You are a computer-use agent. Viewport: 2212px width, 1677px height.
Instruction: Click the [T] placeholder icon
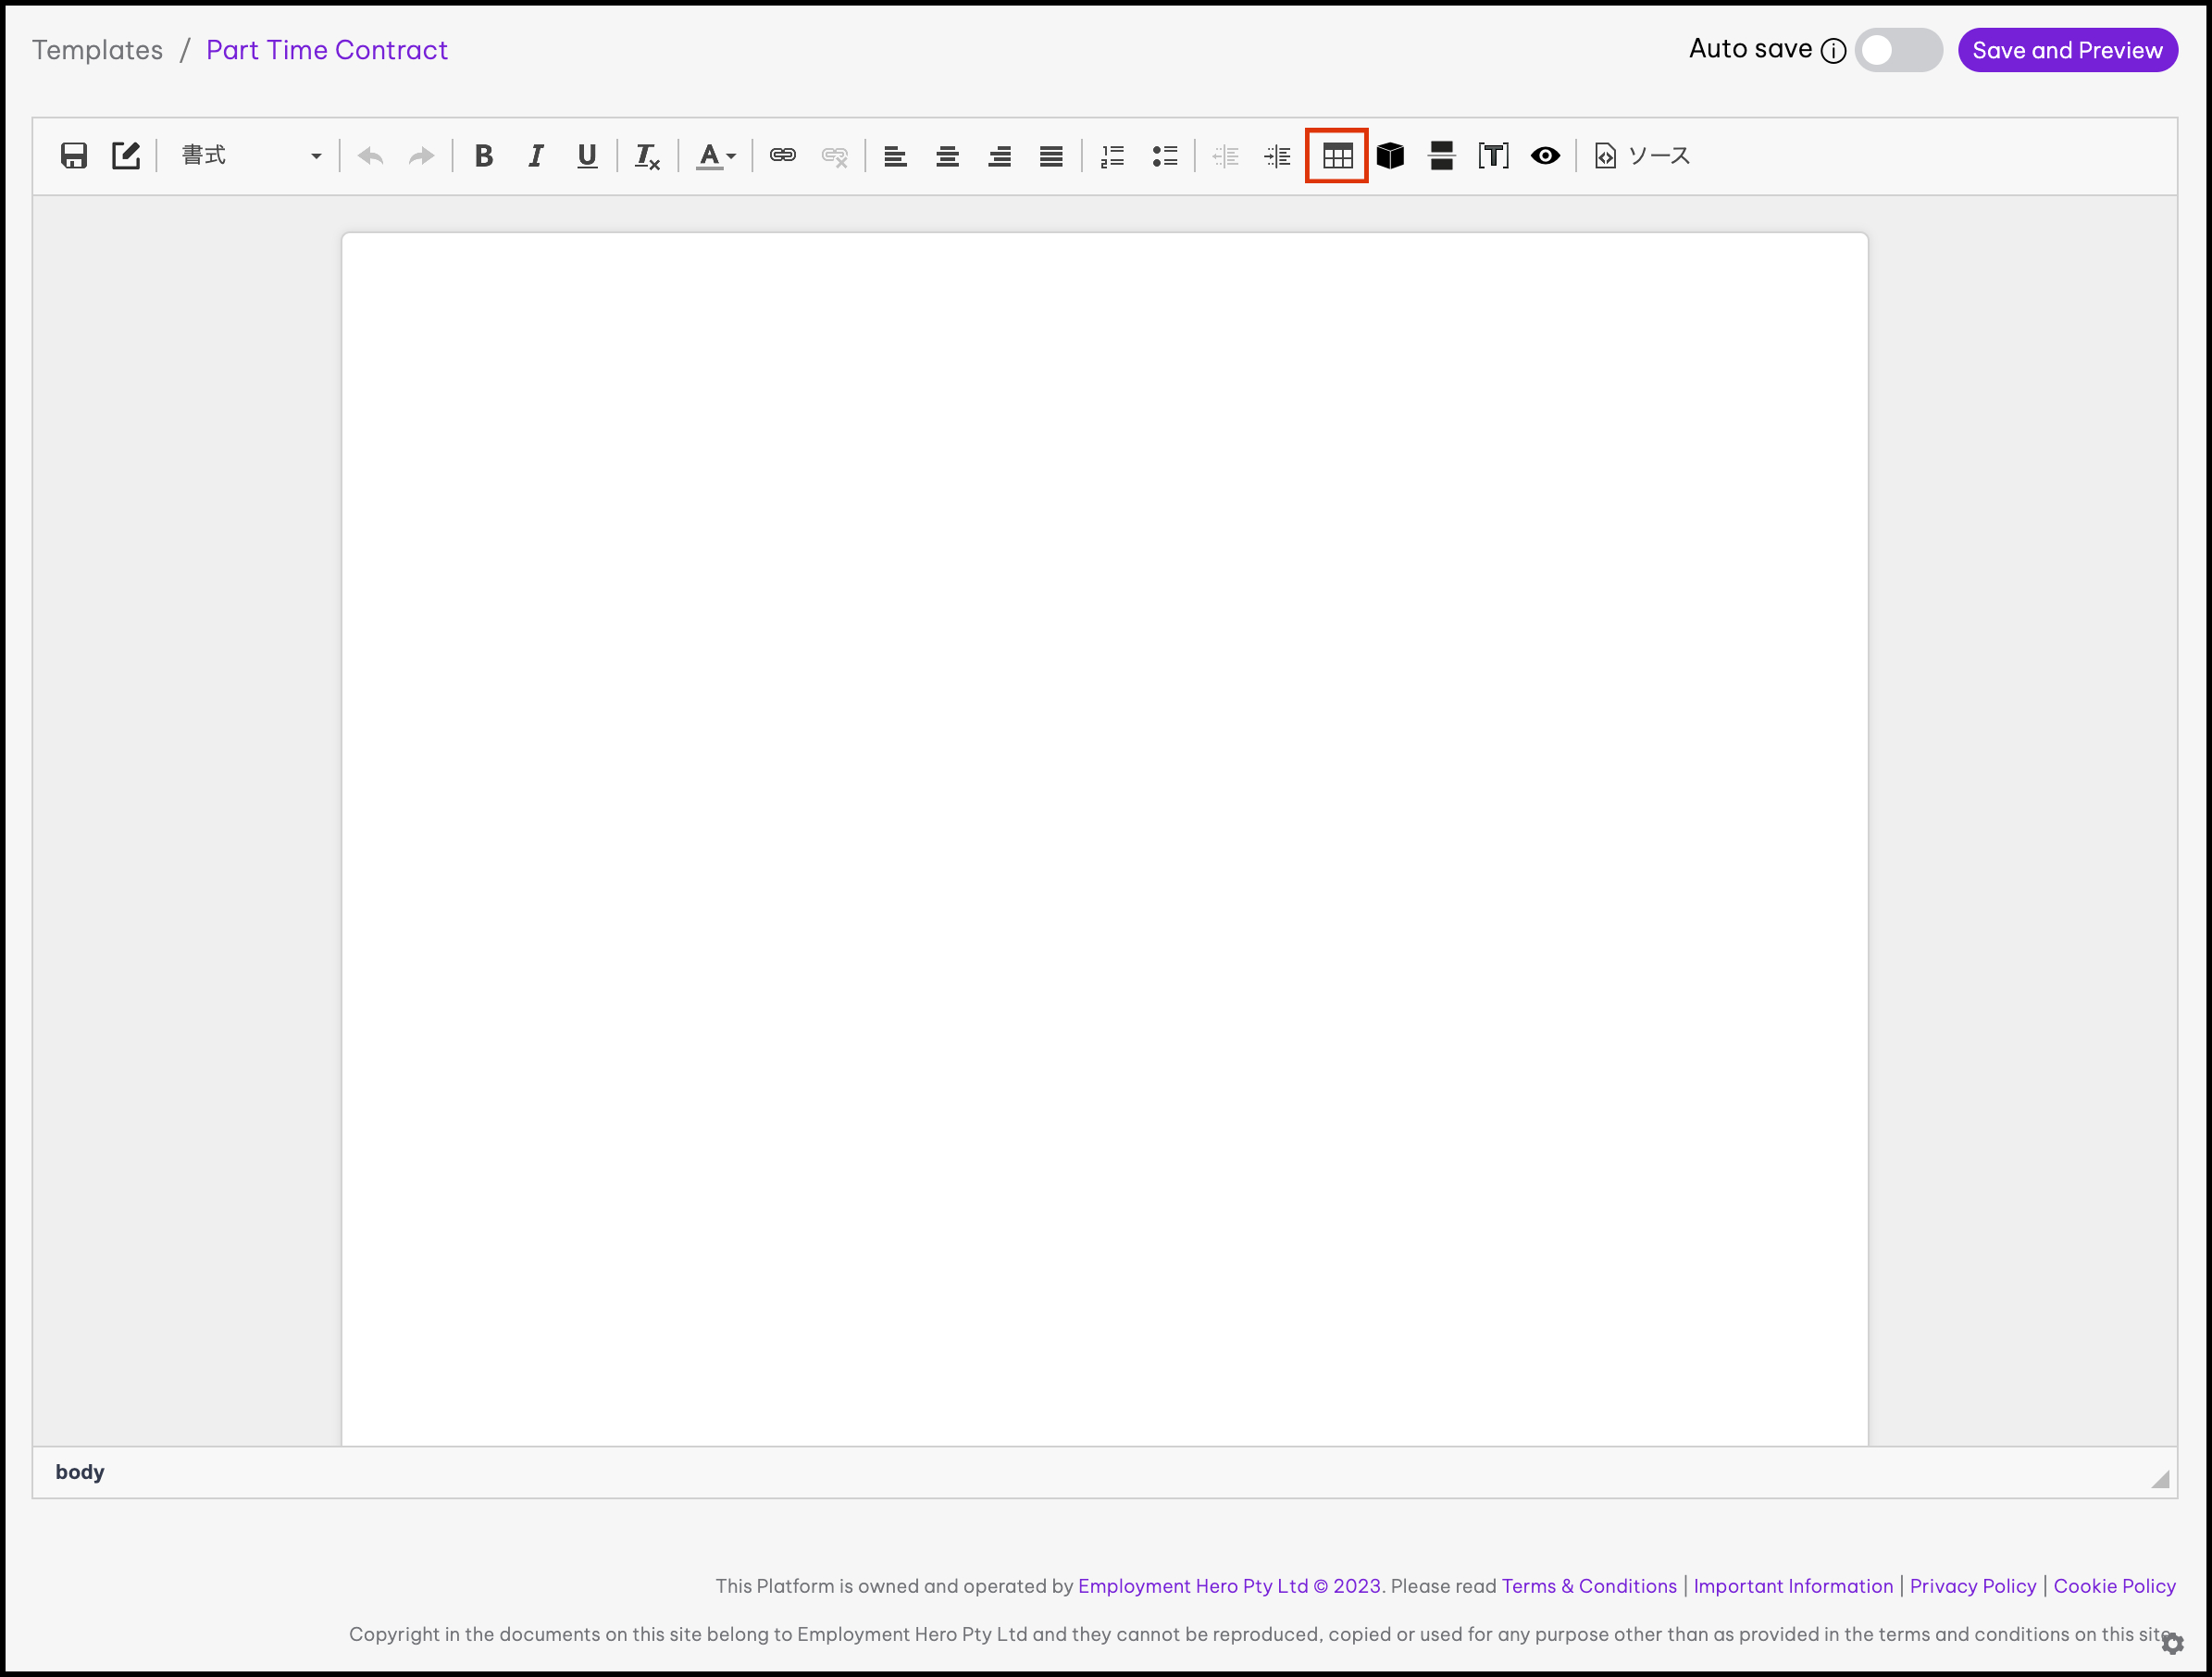(1493, 156)
